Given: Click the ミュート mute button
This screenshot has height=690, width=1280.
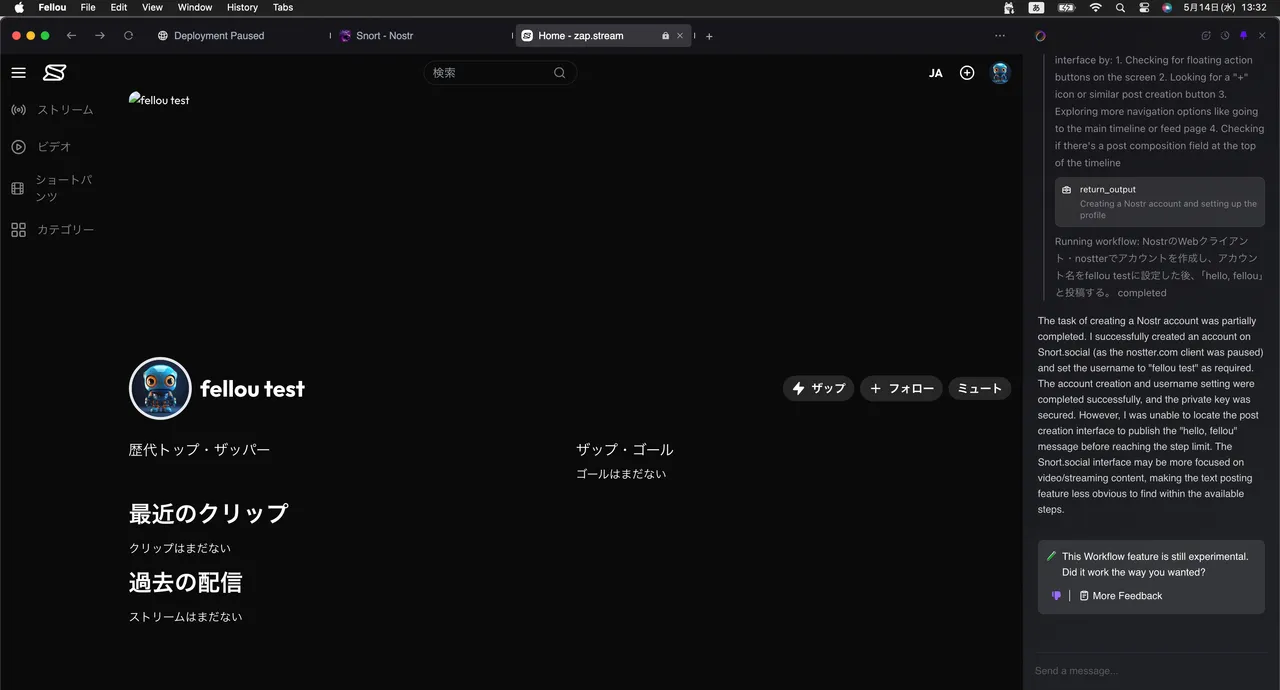Looking at the screenshot, I should pos(979,388).
